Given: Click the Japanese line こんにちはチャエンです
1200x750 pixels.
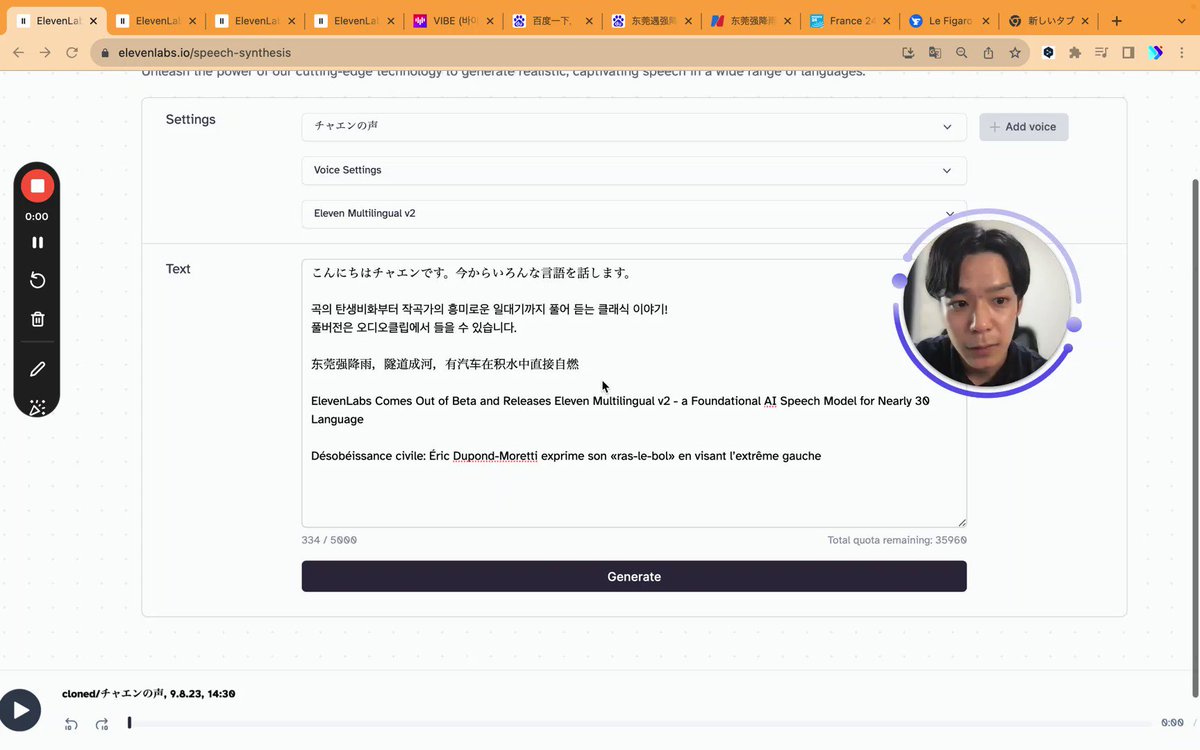Looking at the screenshot, I should (471, 273).
